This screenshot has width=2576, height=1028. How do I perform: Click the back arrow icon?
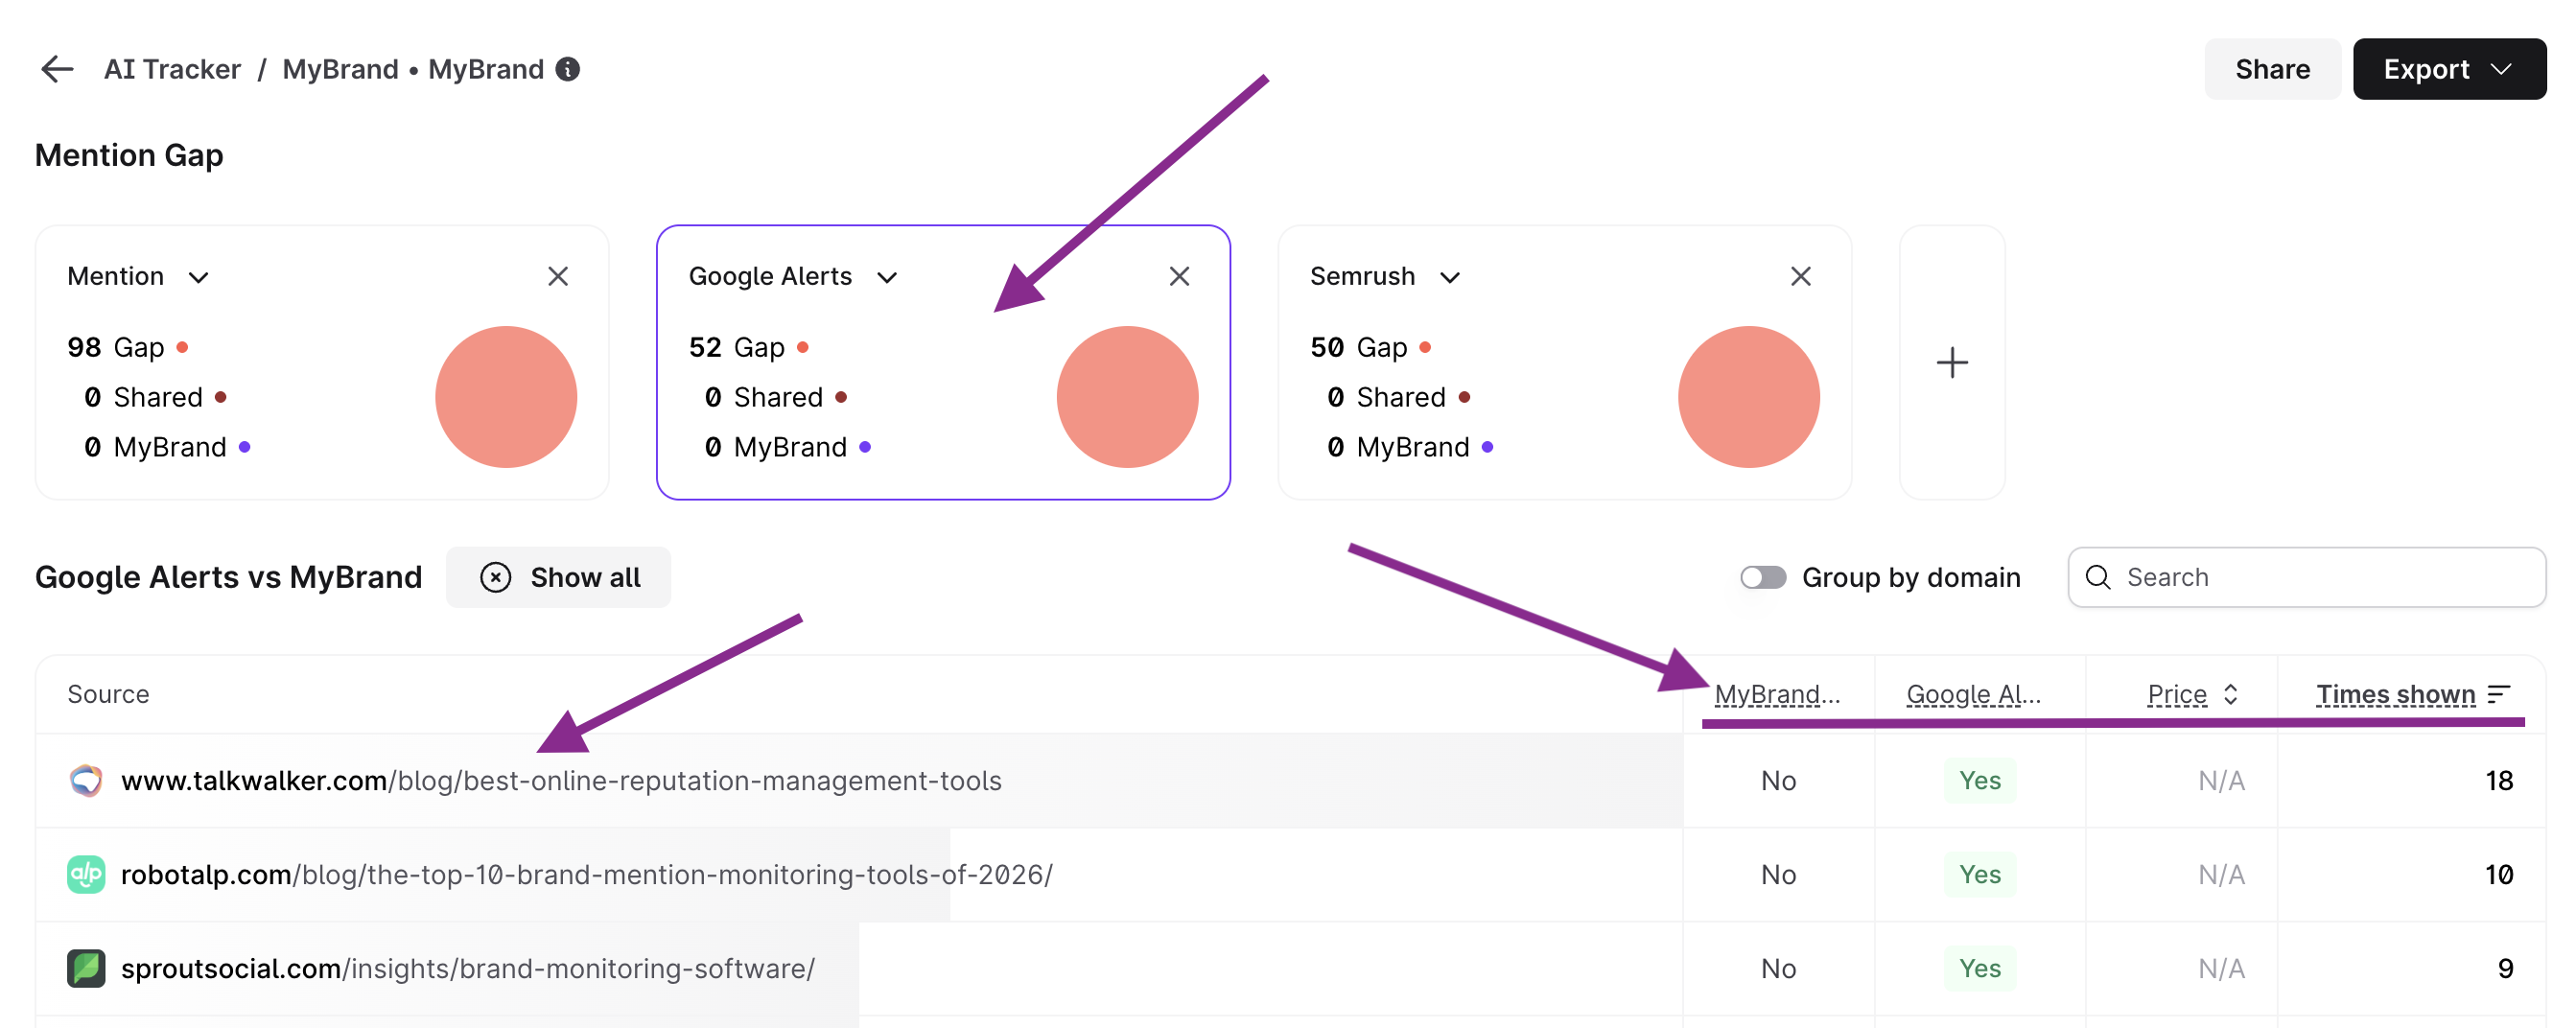coord(57,69)
